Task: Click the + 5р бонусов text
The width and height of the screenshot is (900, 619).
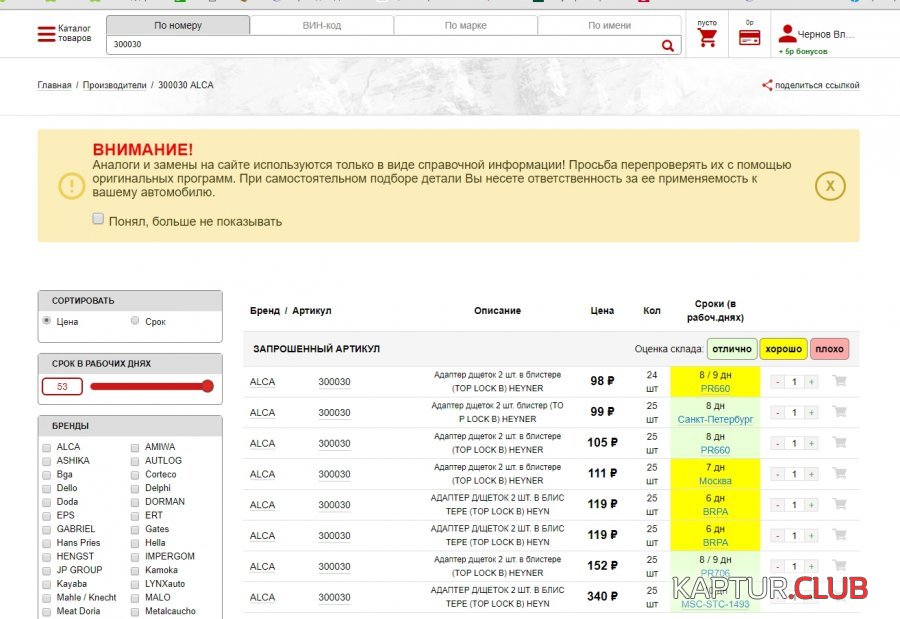Action: click(803, 51)
